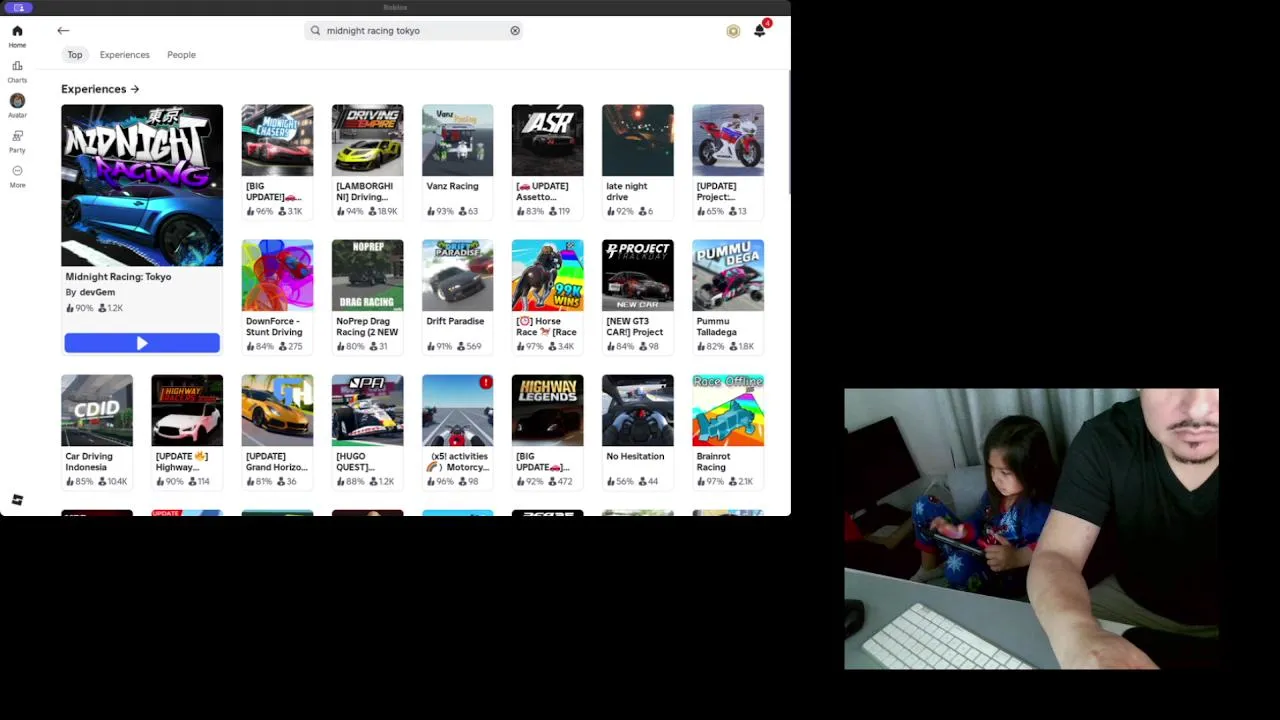The width and height of the screenshot is (1280, 720).
Task: Open the devGem creator link
Action: click(x=97, y=292)
